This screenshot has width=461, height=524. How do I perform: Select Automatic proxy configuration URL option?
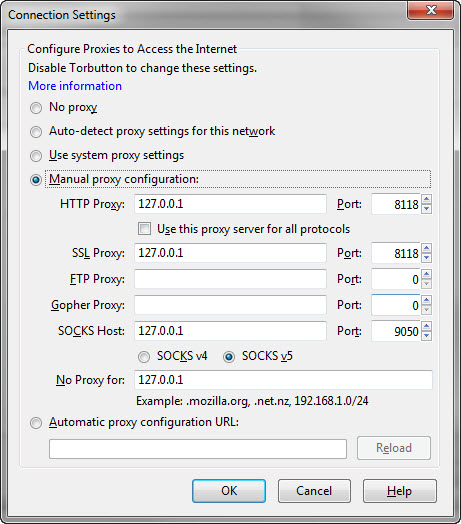point(36,423)
